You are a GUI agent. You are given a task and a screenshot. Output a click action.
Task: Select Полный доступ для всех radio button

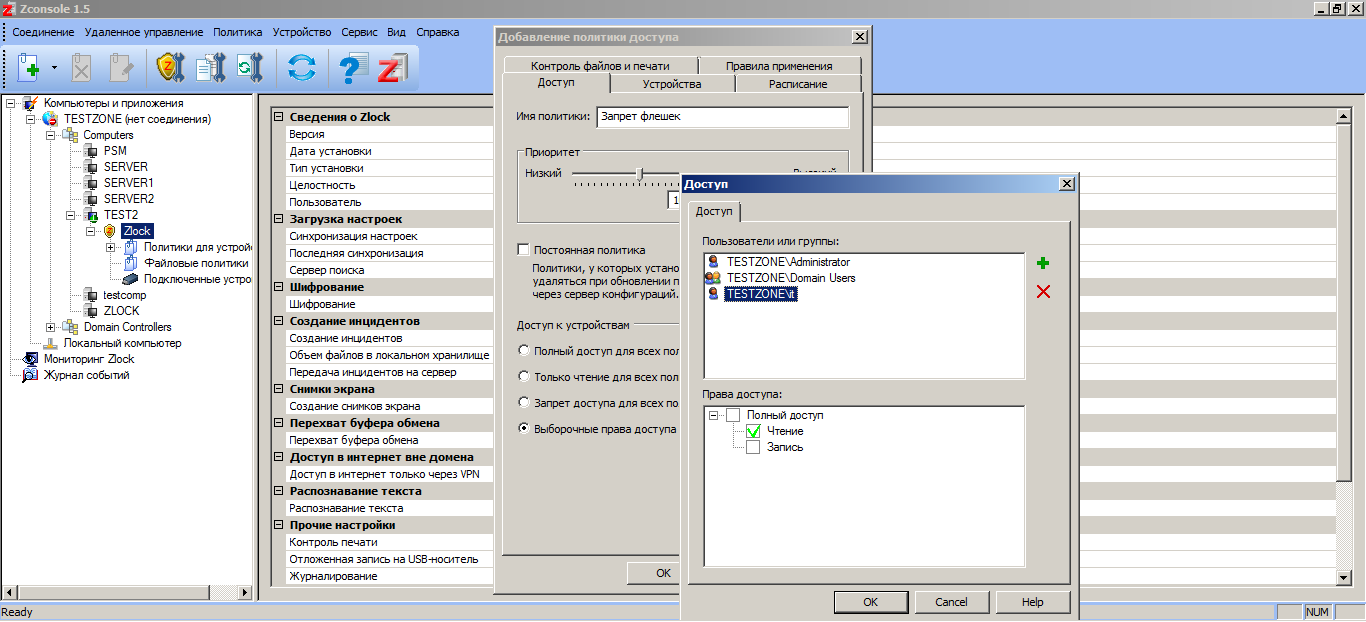point(524,351)
